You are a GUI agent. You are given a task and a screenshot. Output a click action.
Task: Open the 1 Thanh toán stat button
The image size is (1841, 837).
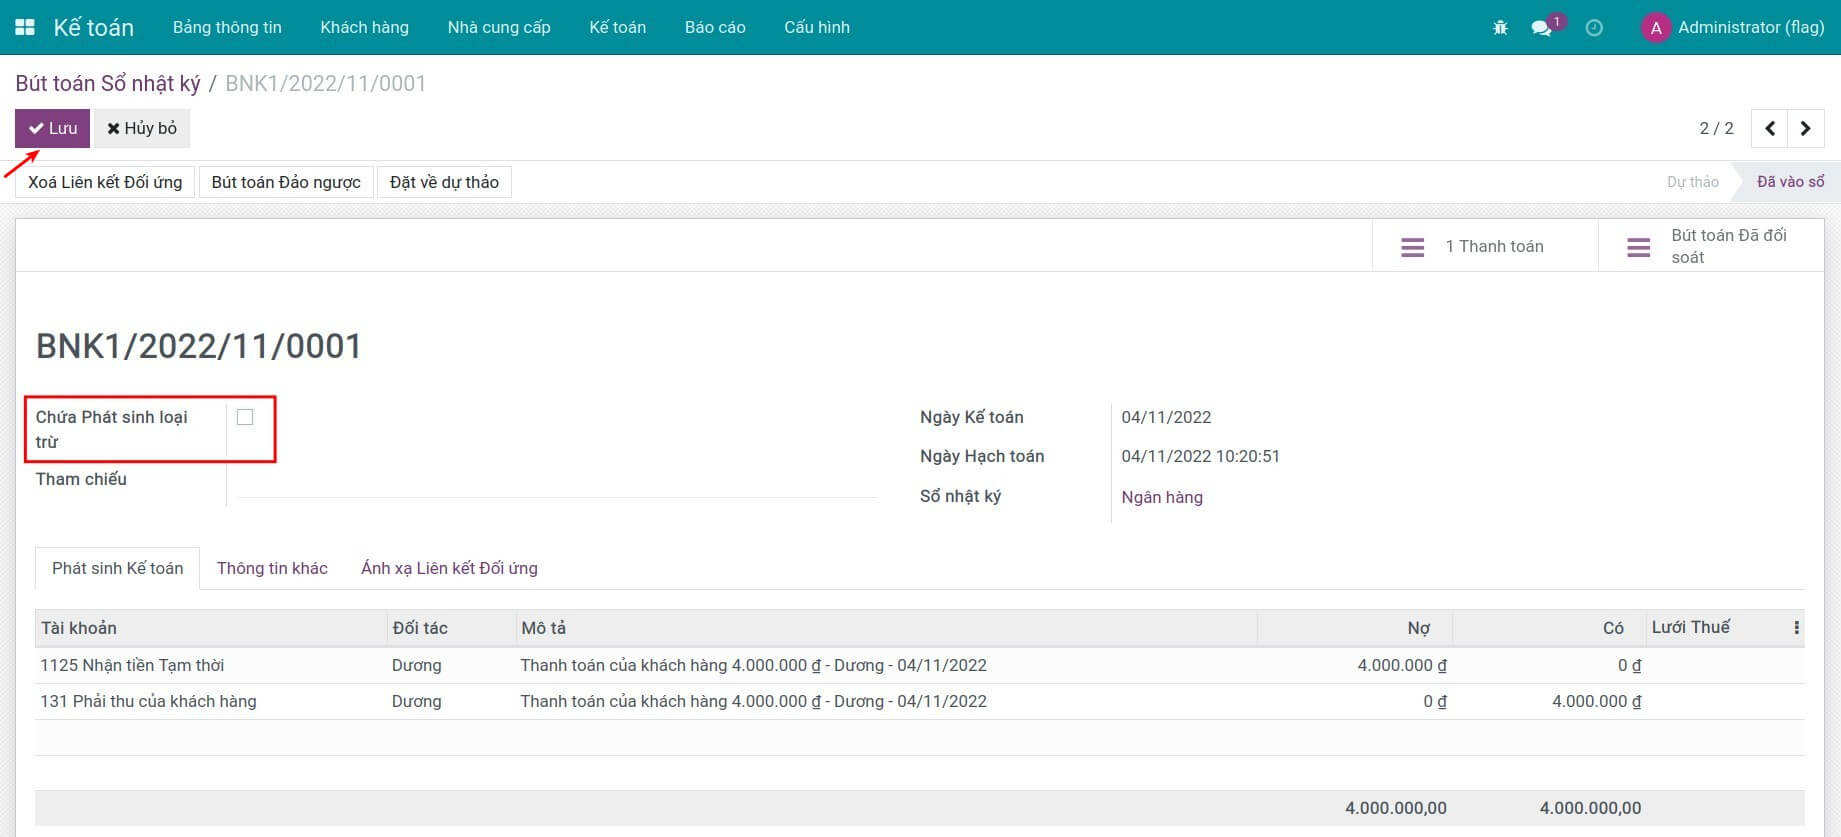tap(1484, 246)
